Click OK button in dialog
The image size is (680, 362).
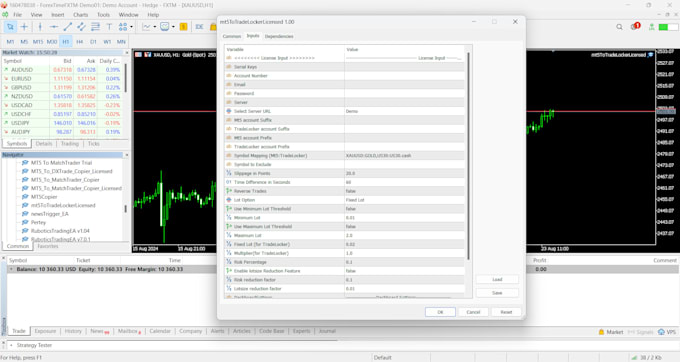coord(440,312)
